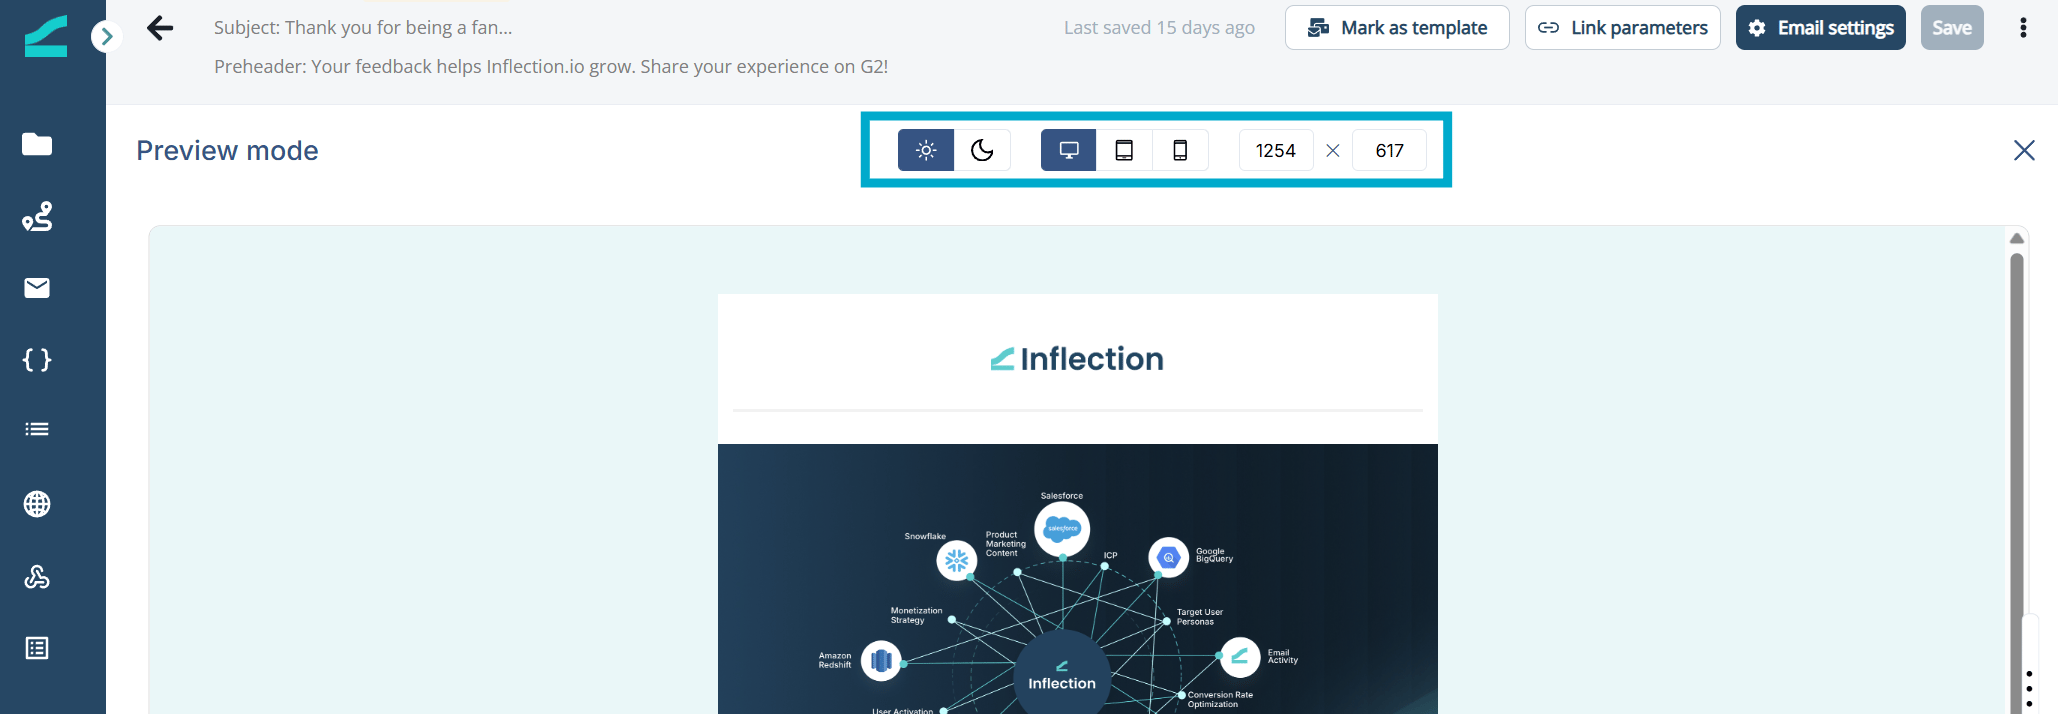Image resolution: width=2058 pixels, height=714 pixels.
Task: Open the journeys route icon in the sidebar
Action: point(37,216)
